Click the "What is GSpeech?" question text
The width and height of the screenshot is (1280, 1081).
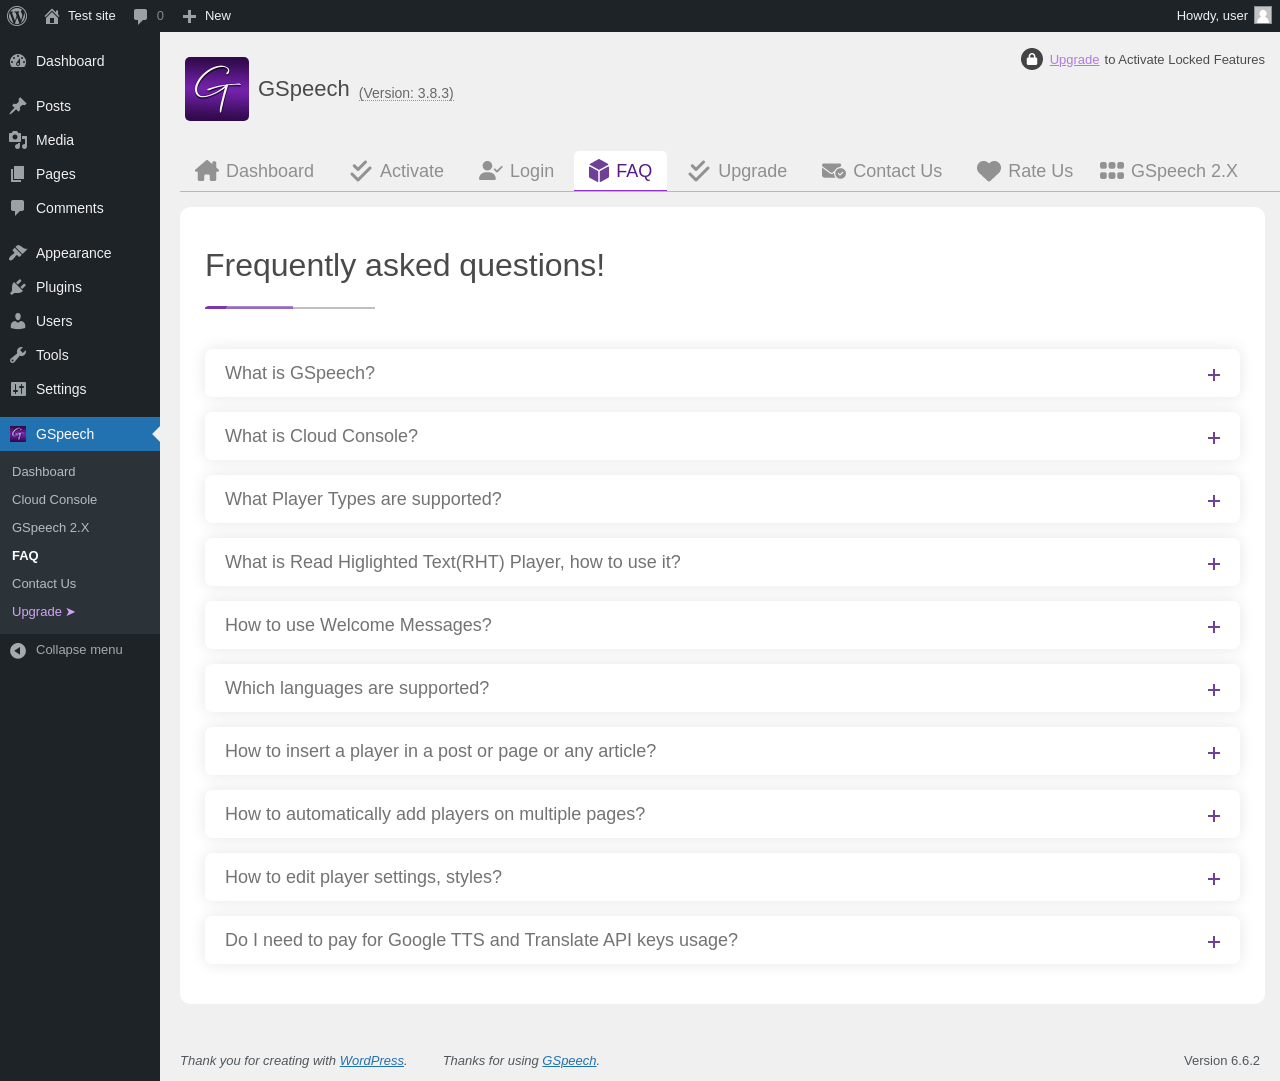pyautogui.click(x=300, y=373)
